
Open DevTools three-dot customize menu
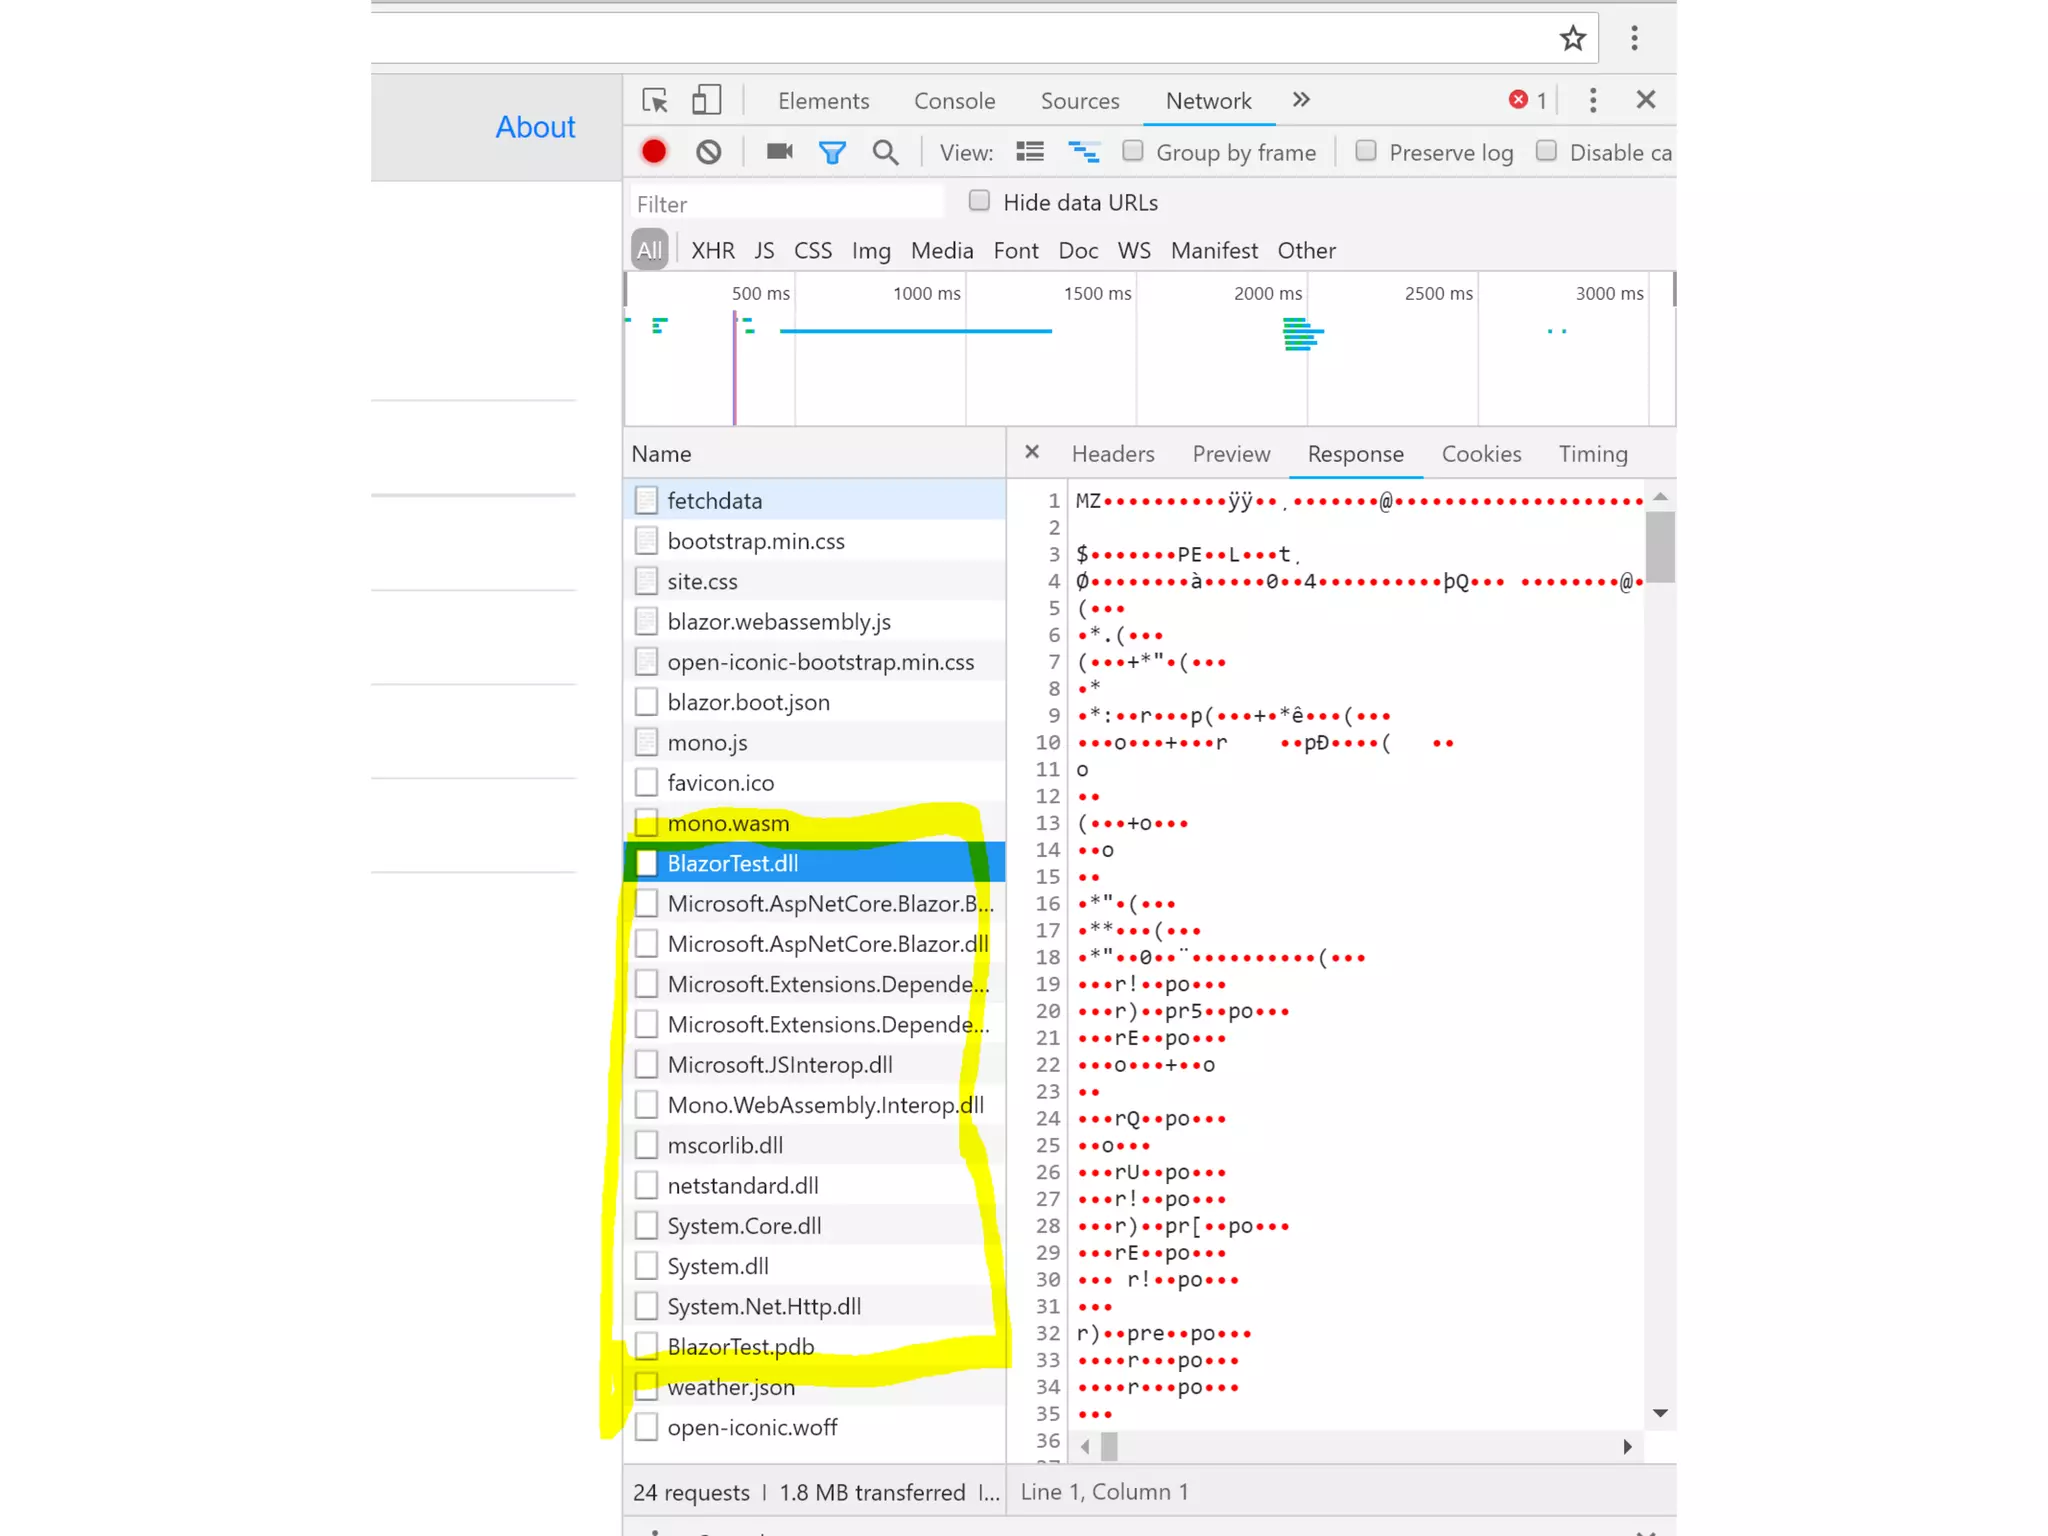(1593, 100)
